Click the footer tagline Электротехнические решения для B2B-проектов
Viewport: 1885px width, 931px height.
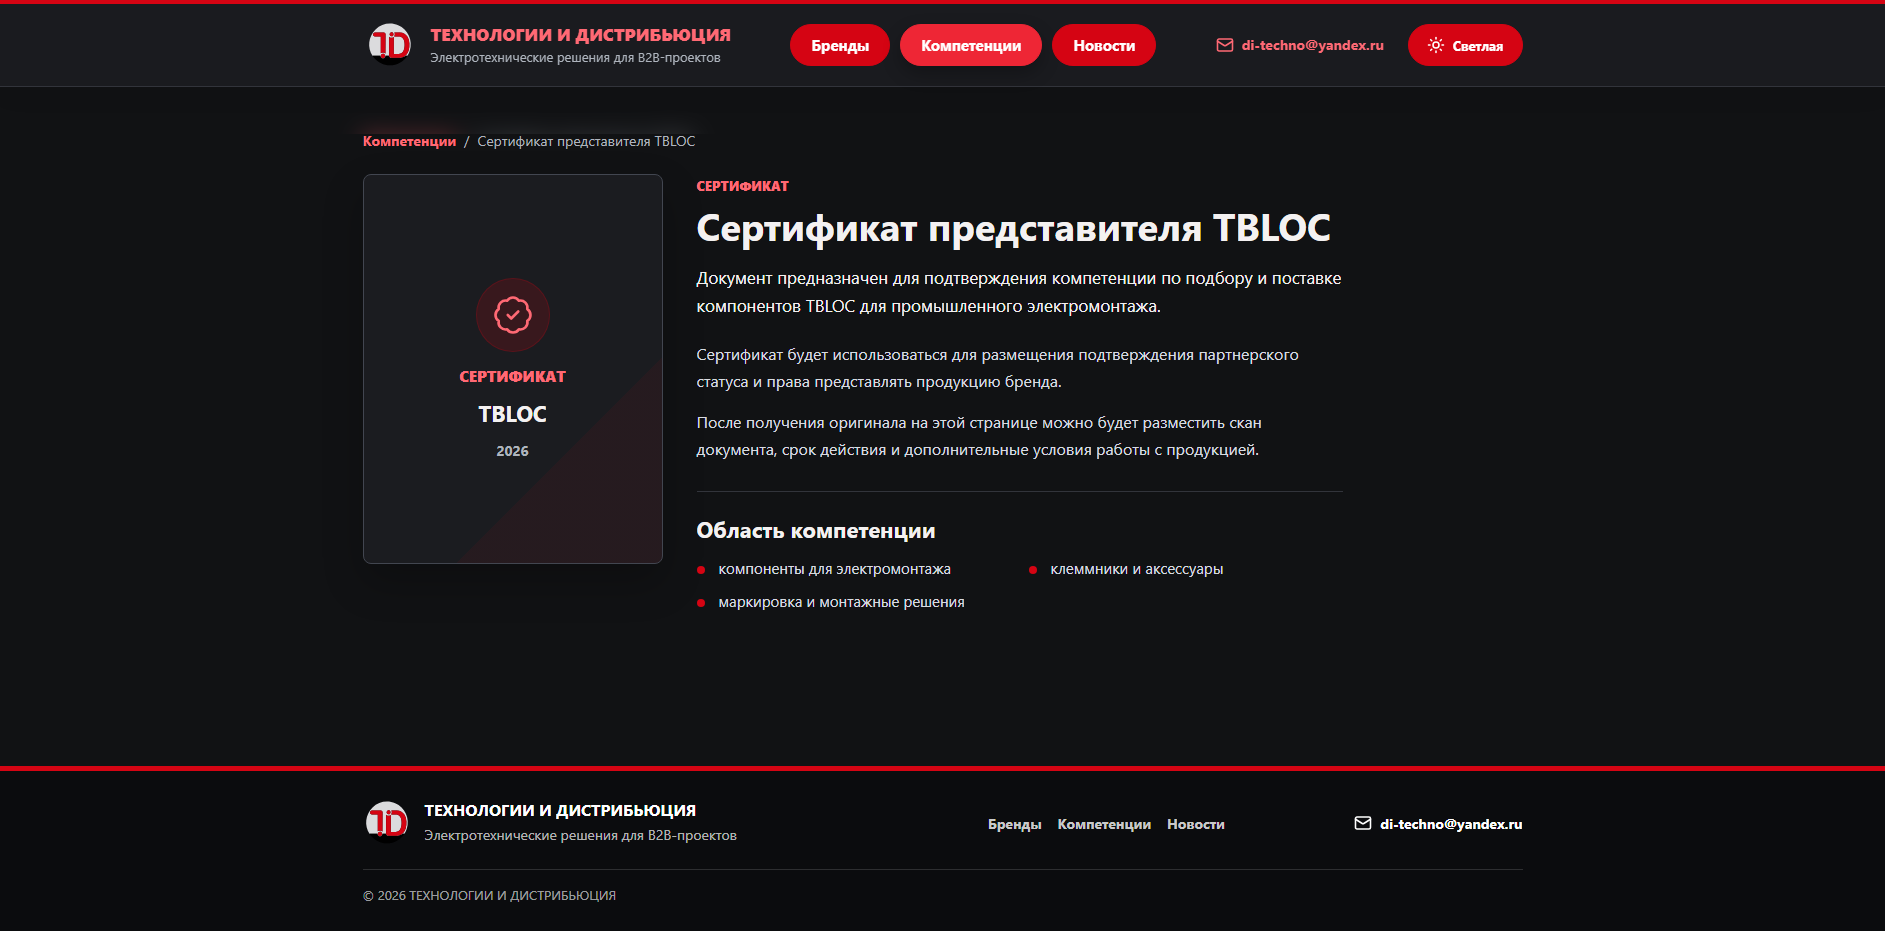click(580, 835)
